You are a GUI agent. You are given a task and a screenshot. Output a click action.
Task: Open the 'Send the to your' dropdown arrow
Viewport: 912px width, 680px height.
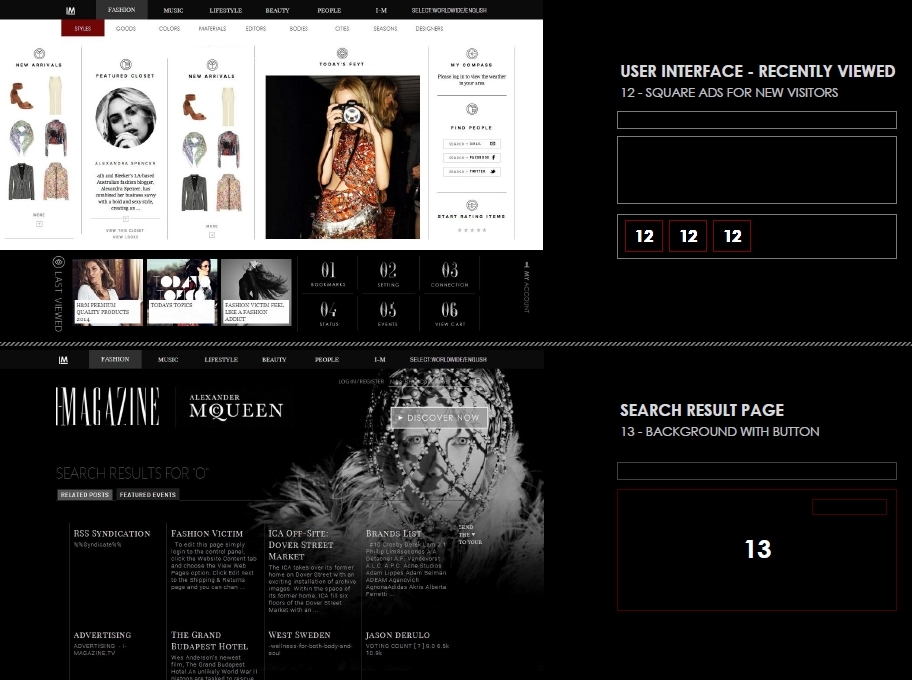(473, 535)
